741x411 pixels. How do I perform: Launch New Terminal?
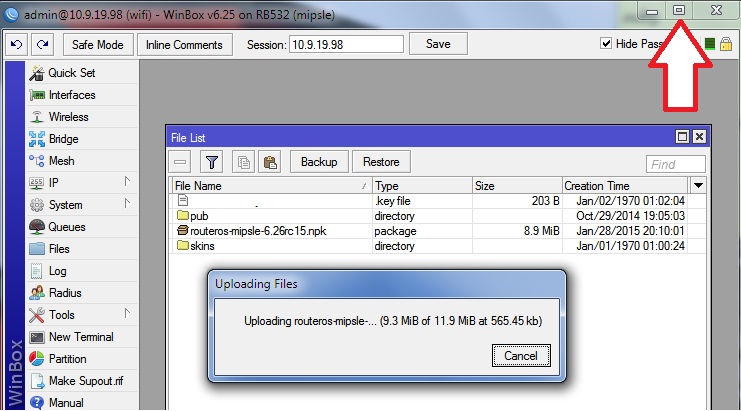coord(81,337)
